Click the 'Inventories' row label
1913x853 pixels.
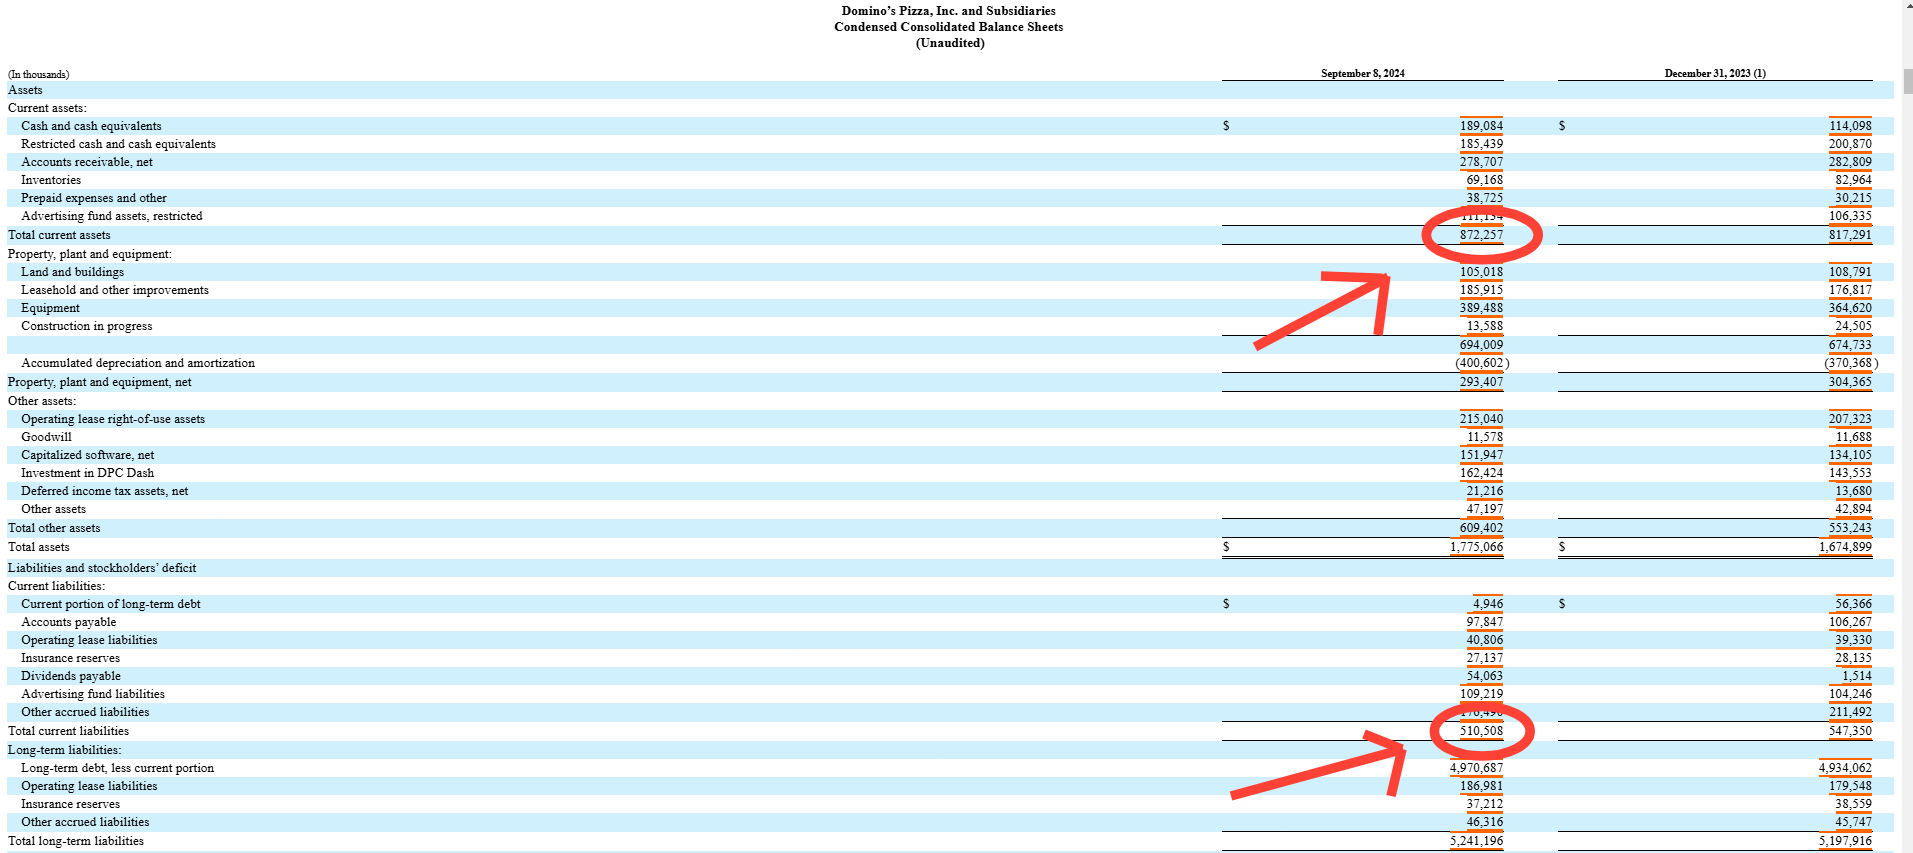51,180
